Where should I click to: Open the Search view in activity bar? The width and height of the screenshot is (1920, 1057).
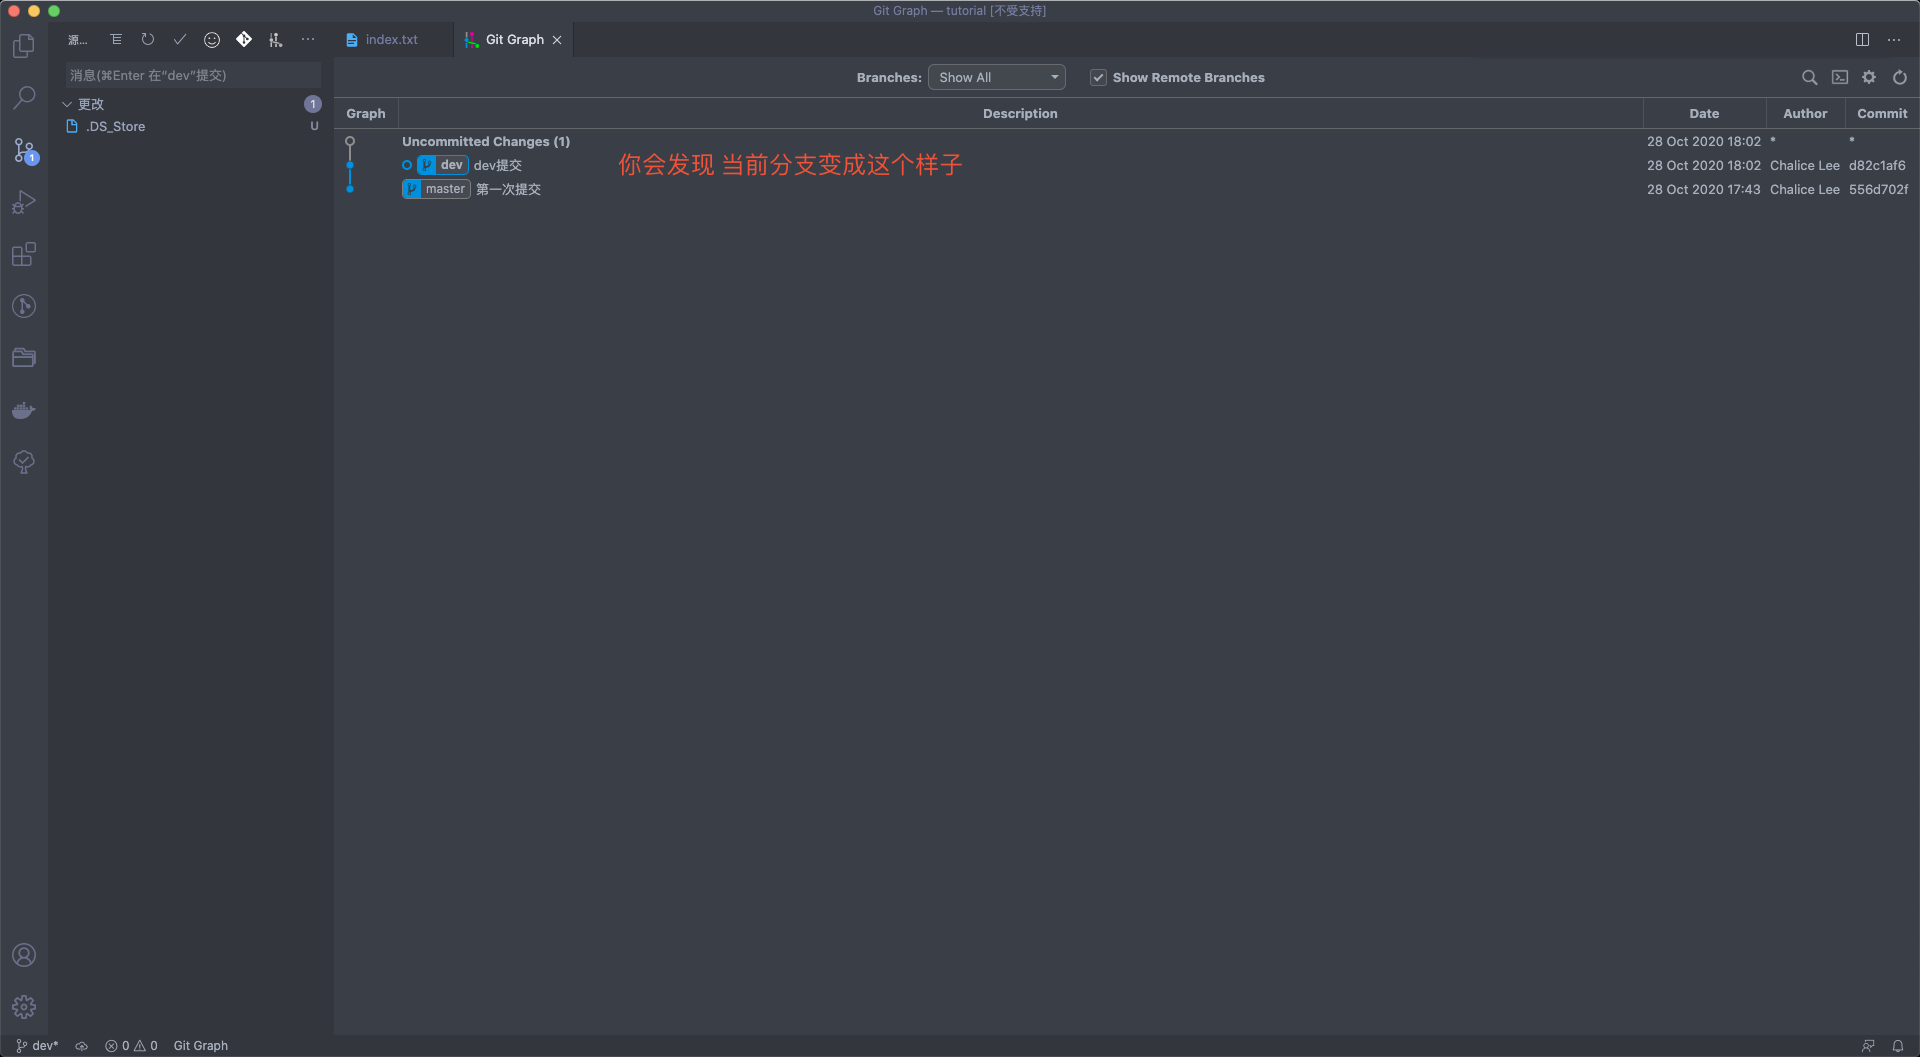click(x=24, y=98)
